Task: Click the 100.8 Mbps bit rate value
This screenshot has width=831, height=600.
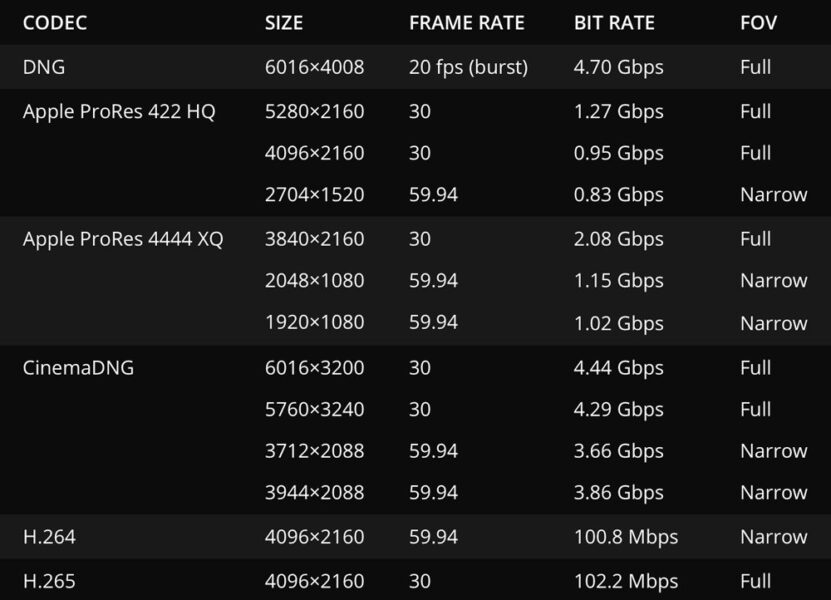Action: (x=626, y=537)
